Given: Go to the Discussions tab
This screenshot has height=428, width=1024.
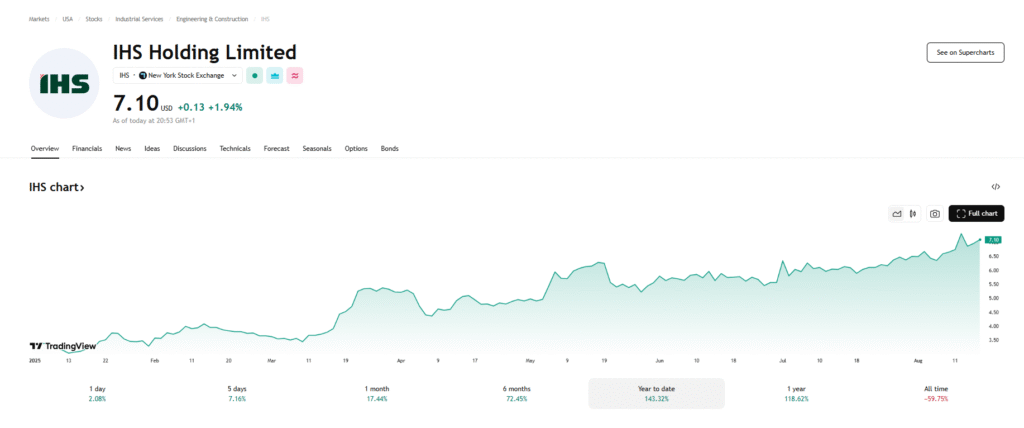Looking at the screenshot, I should [x=189, y=148].
